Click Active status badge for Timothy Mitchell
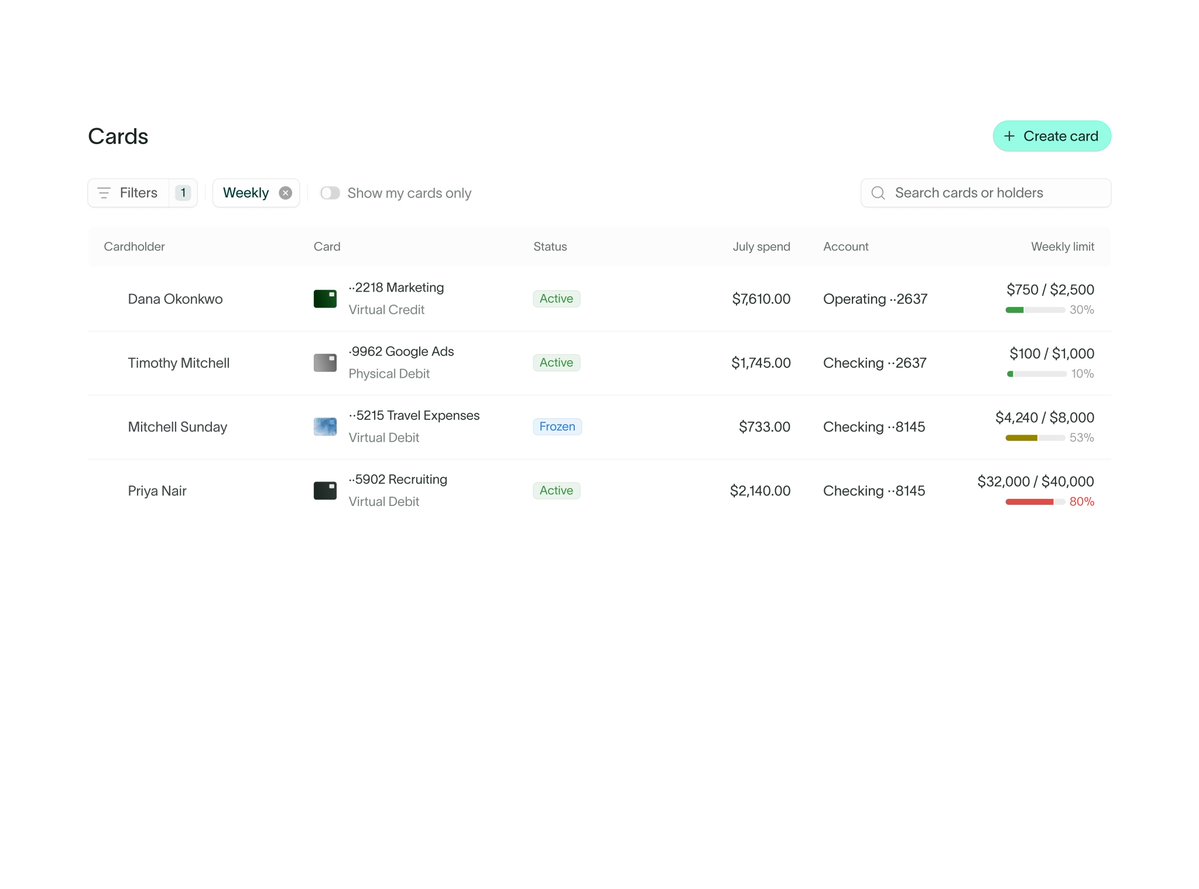This screenshot has height=889, width=1199. point(556,363)
